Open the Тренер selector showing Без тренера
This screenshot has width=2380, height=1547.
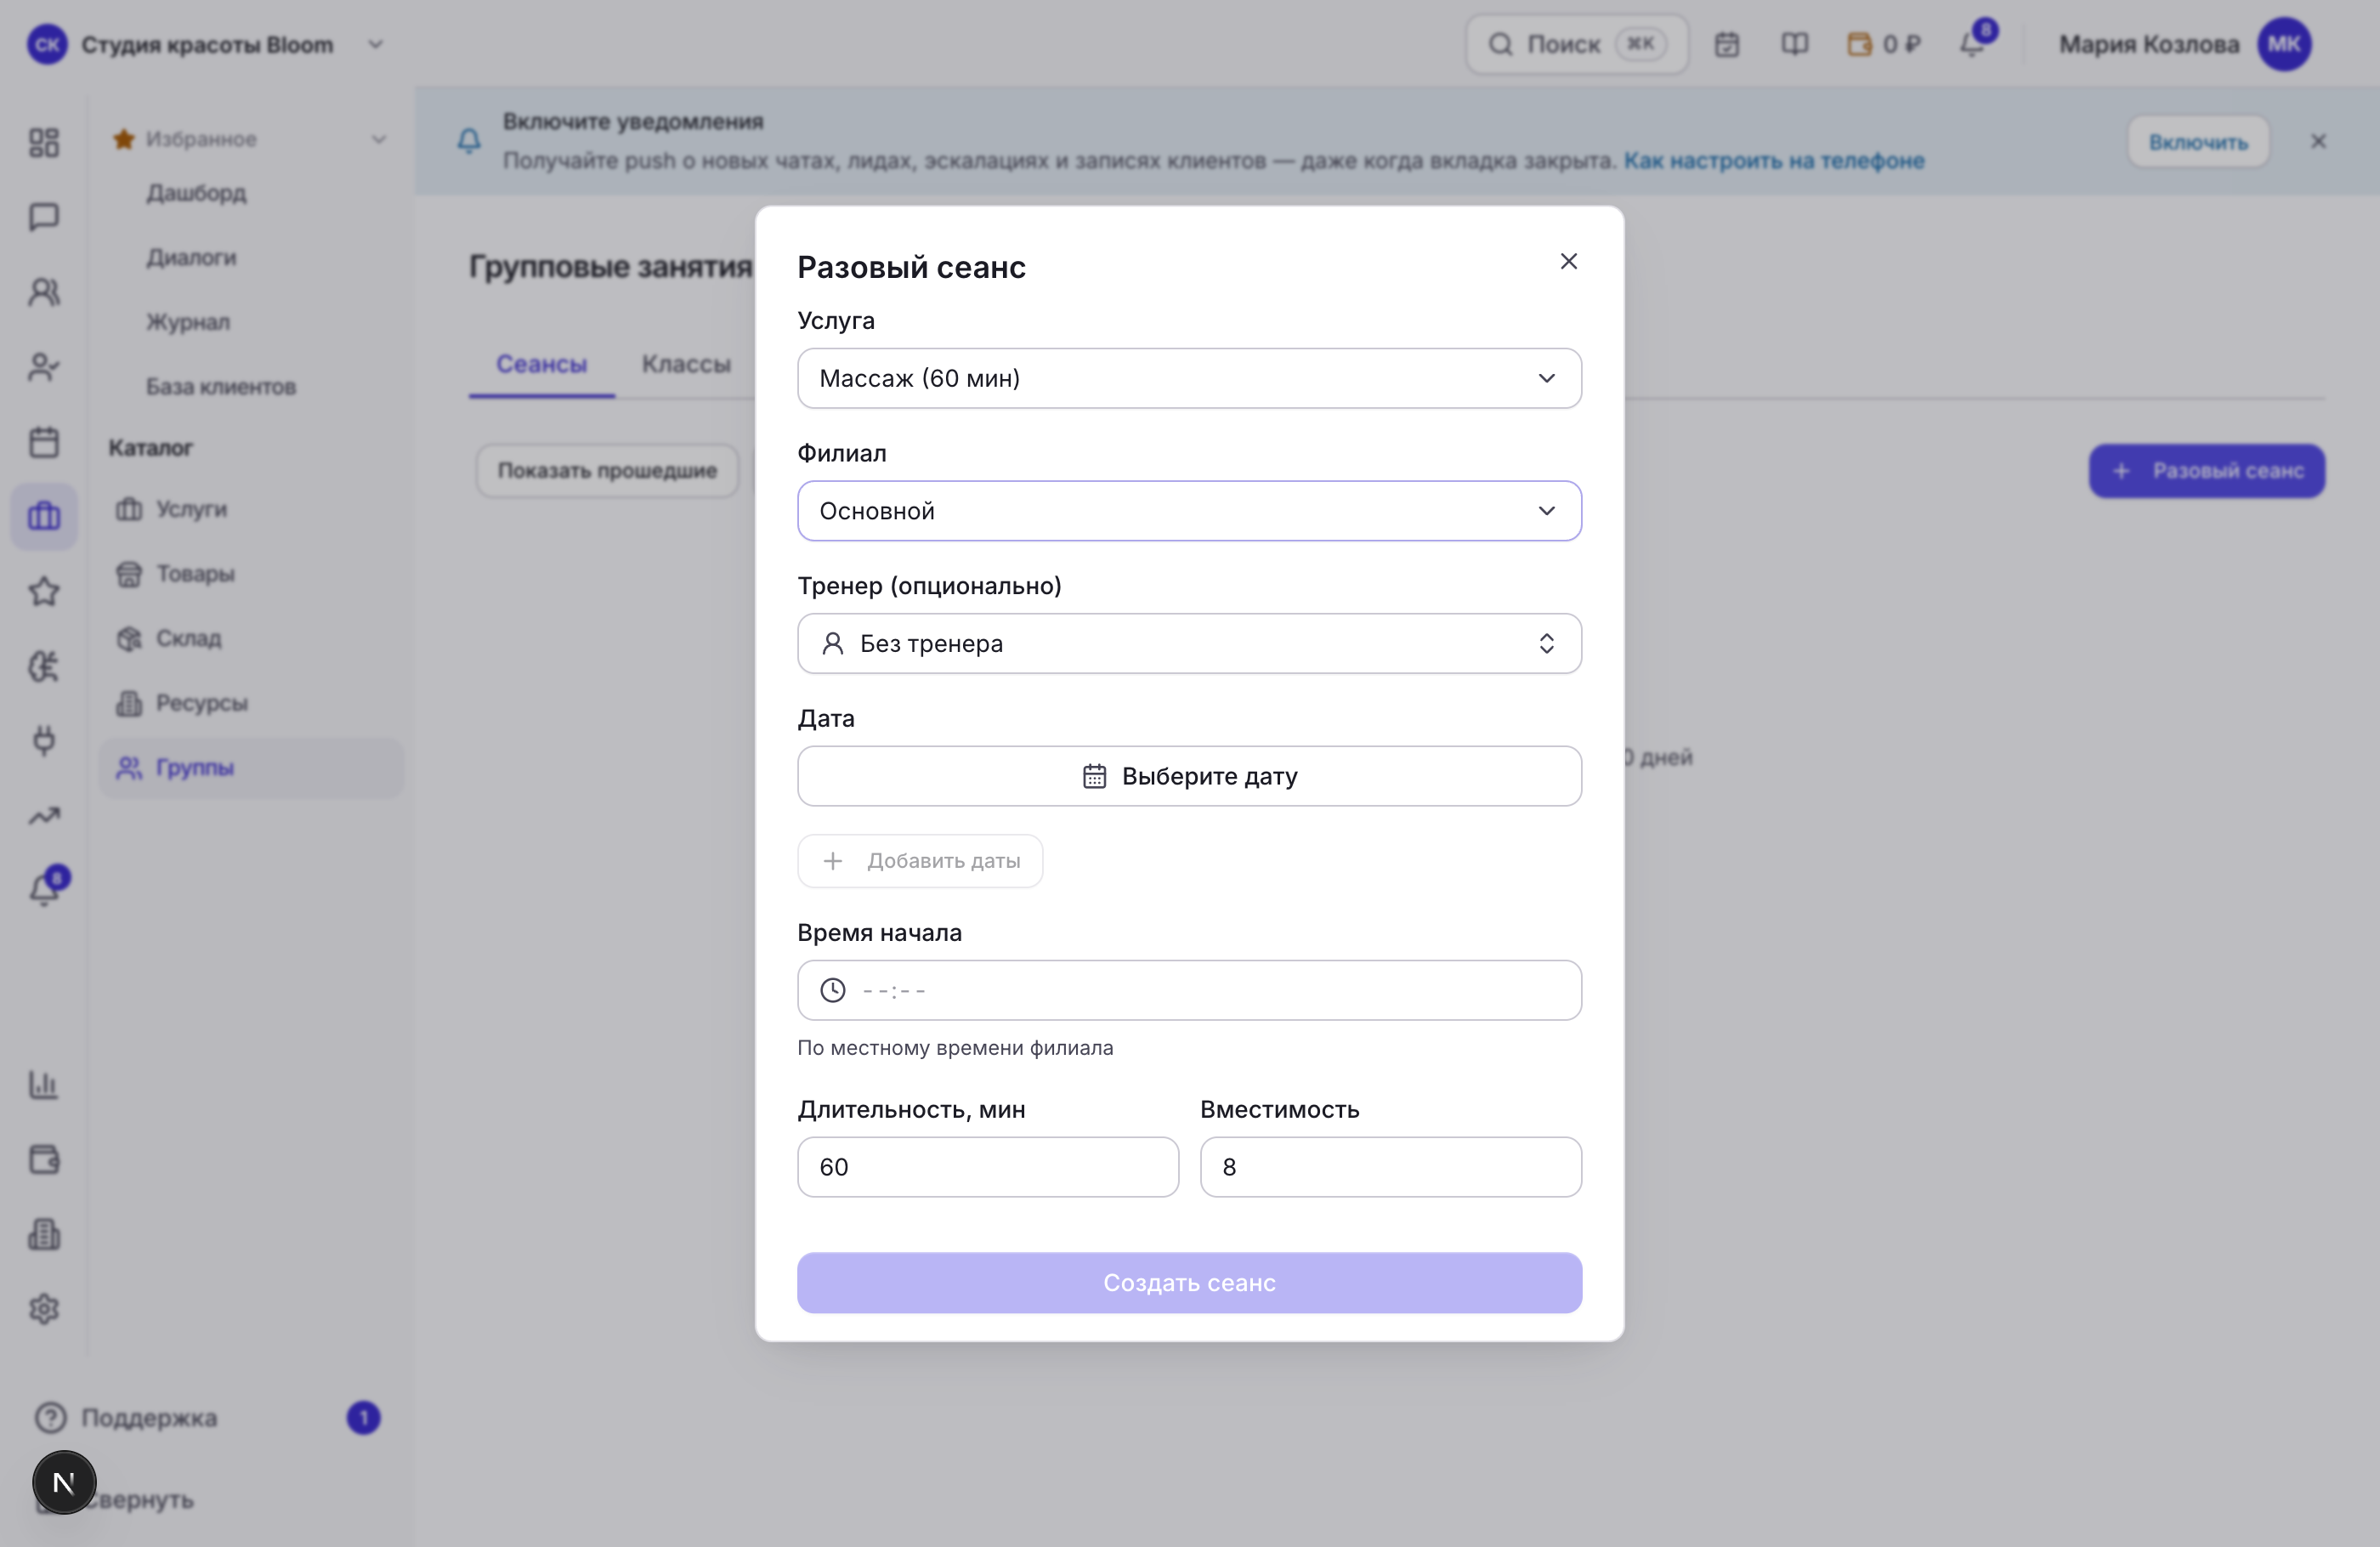pos(1189,643)
